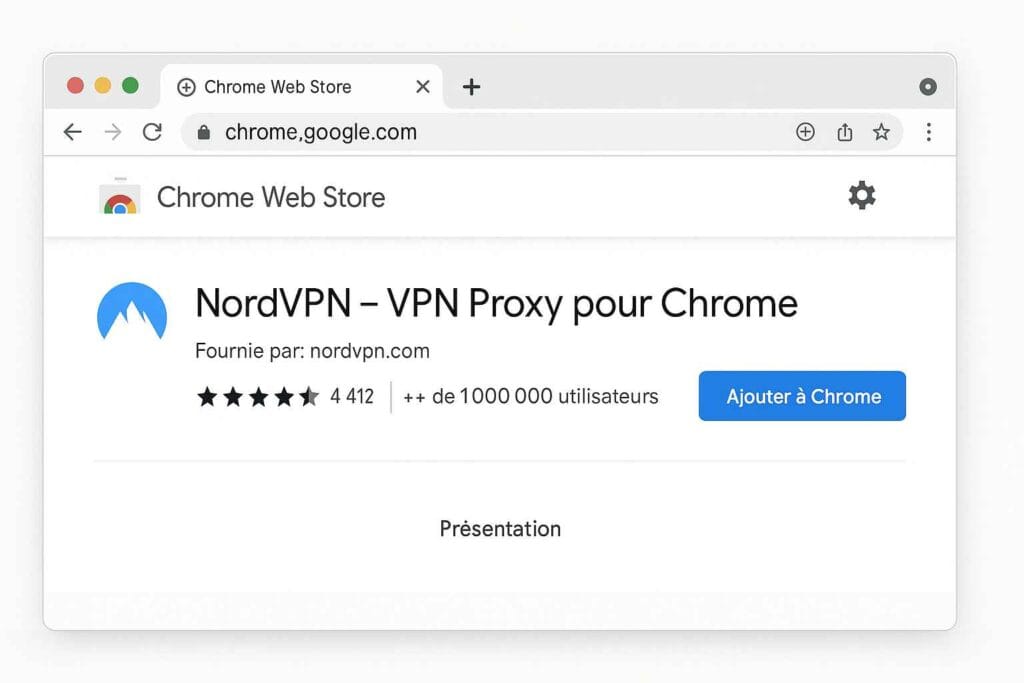Image resolution: width=1024 pixels, height=683 pixels.
Task: Close the Chrome Web Store tab
Action: pos(423,87)
